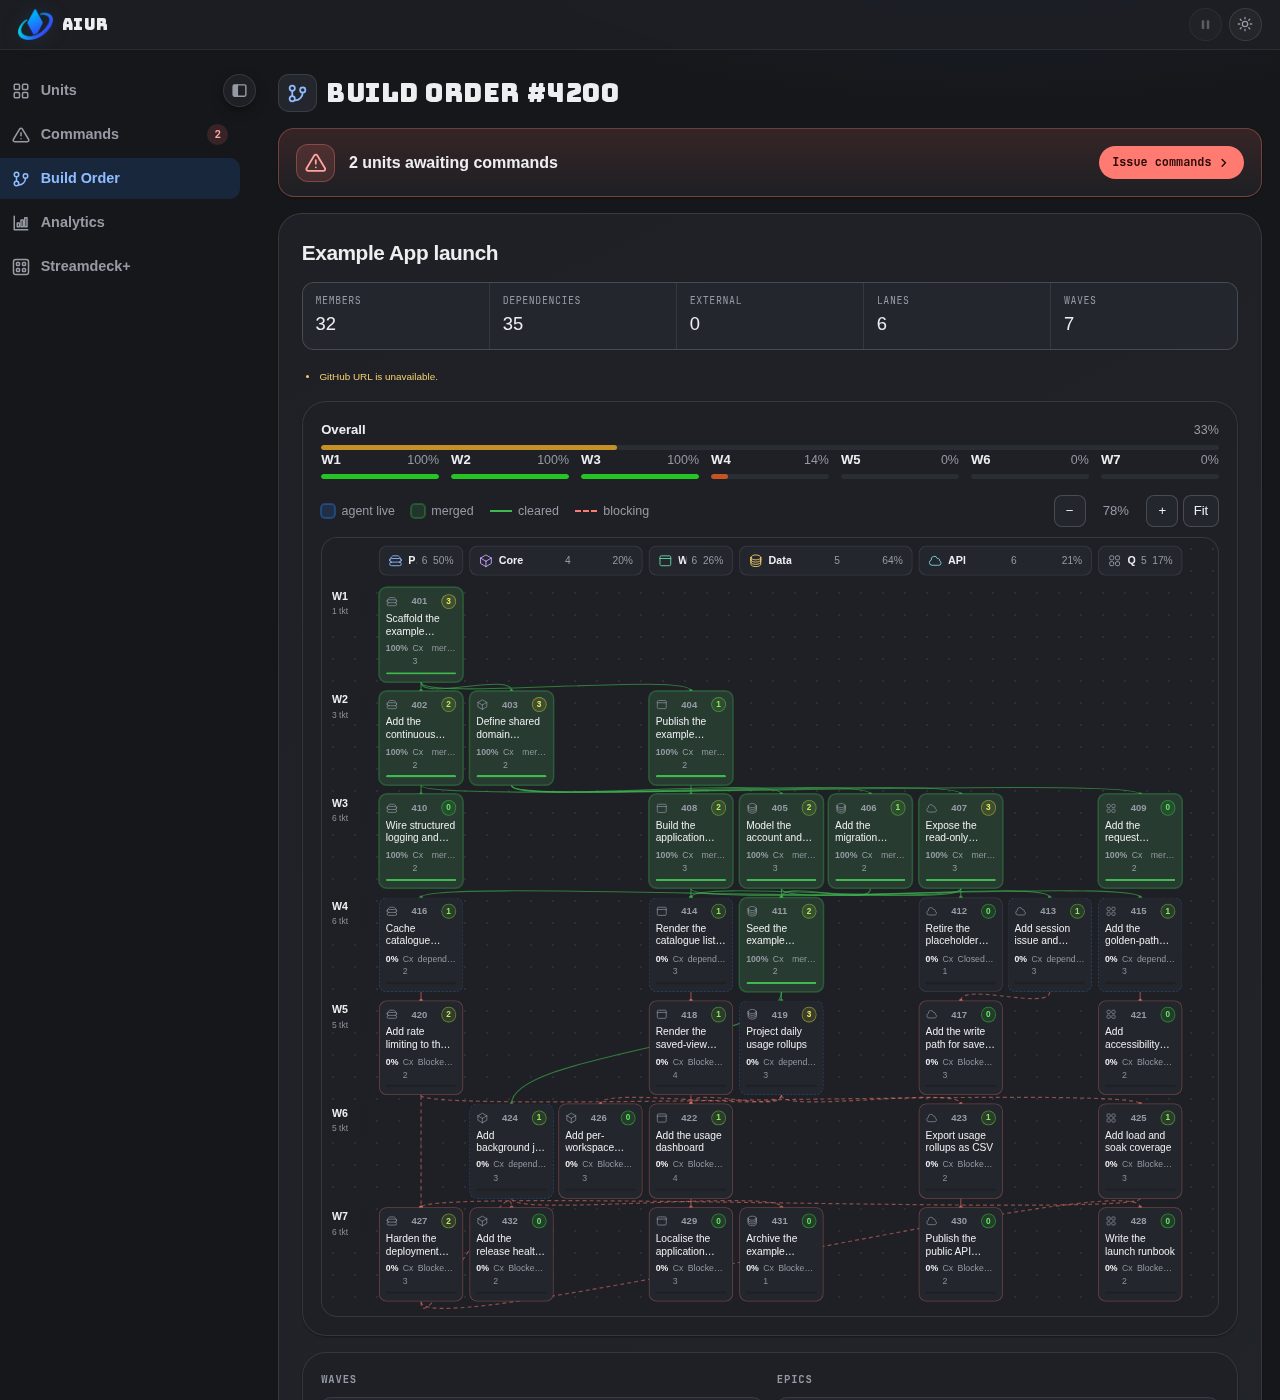This screenshot has height=1400, width=1280.
Task: Click the Q lane grid icon
Action: tap(1114, 561)
